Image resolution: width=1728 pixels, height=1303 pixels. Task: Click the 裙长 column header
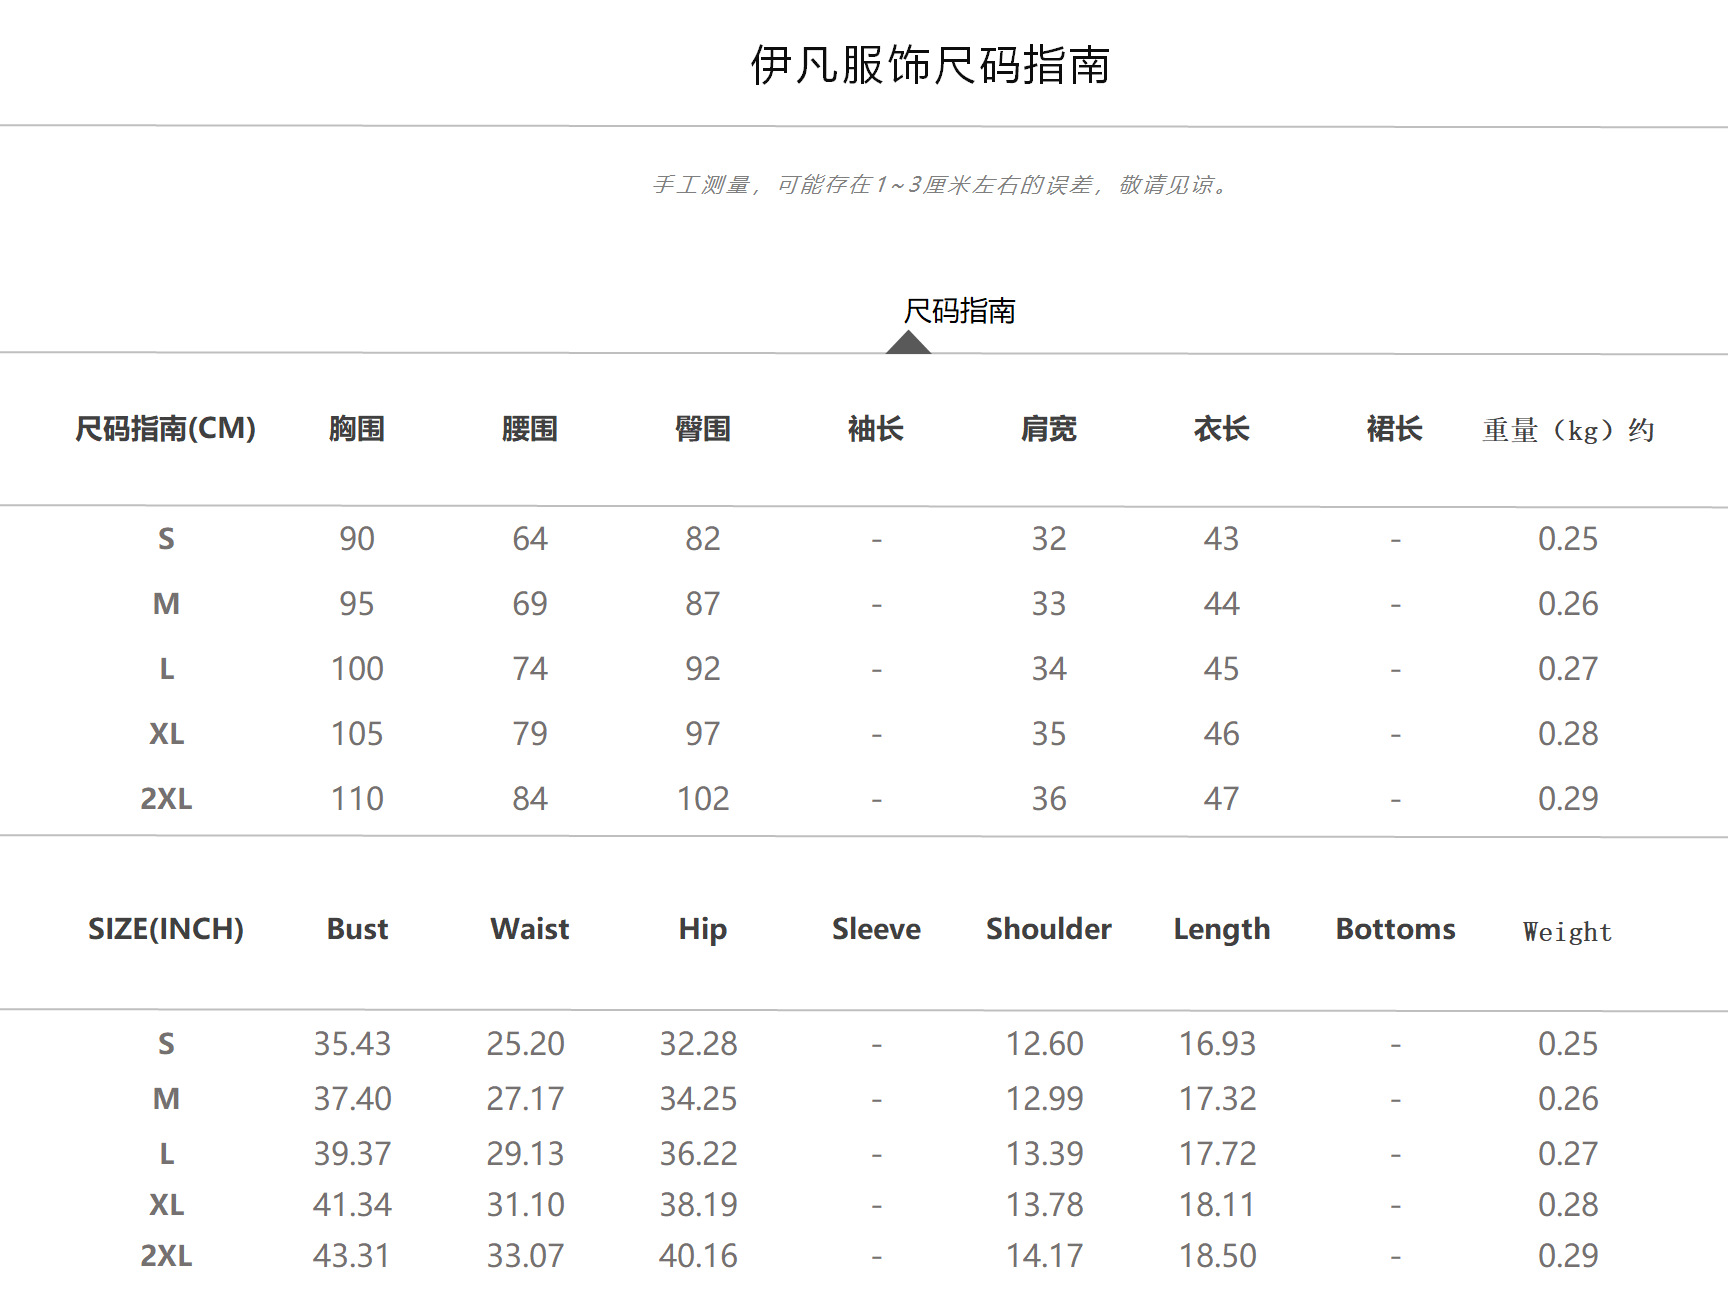[x=1395, y=429]
